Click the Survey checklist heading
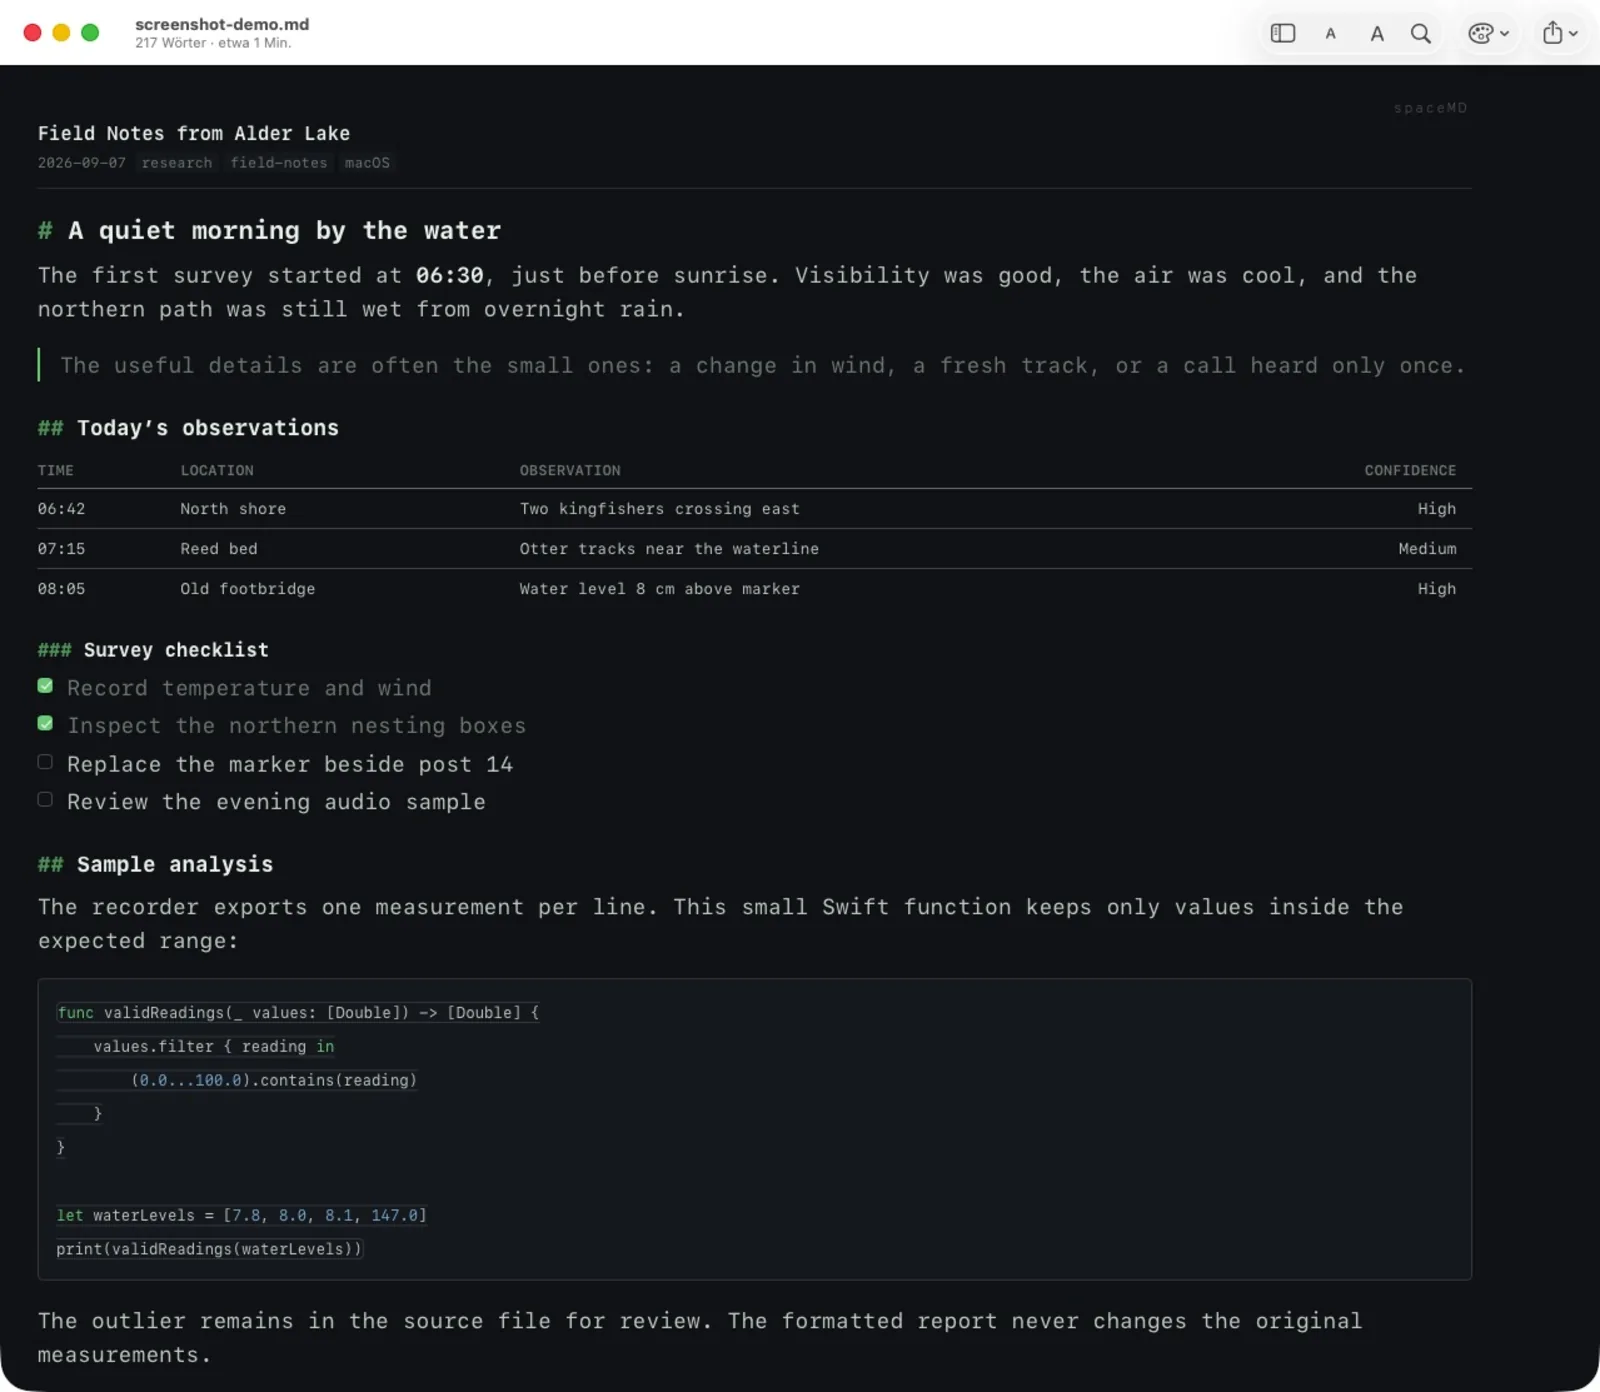The height and width of the screenshot is (1392, 1600). click(176, 650)
